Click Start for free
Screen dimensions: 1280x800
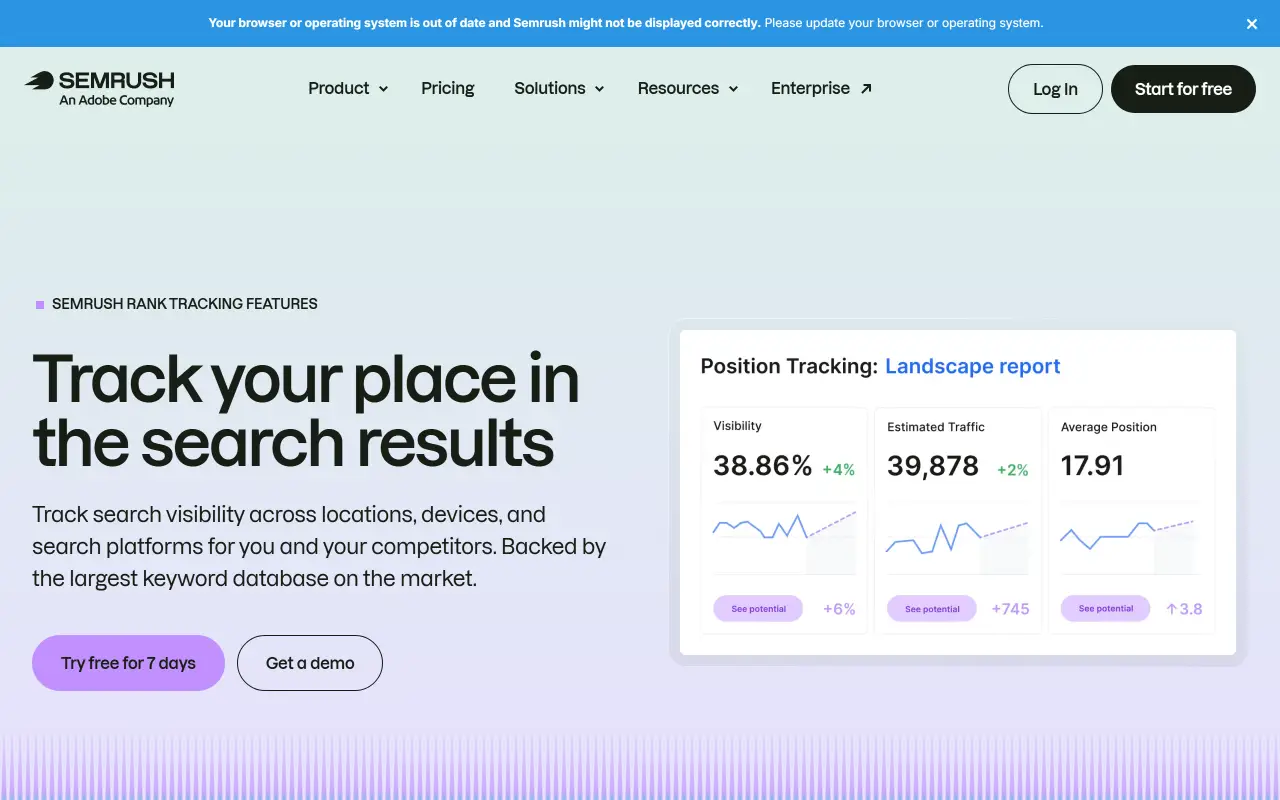click(1183, 89)
